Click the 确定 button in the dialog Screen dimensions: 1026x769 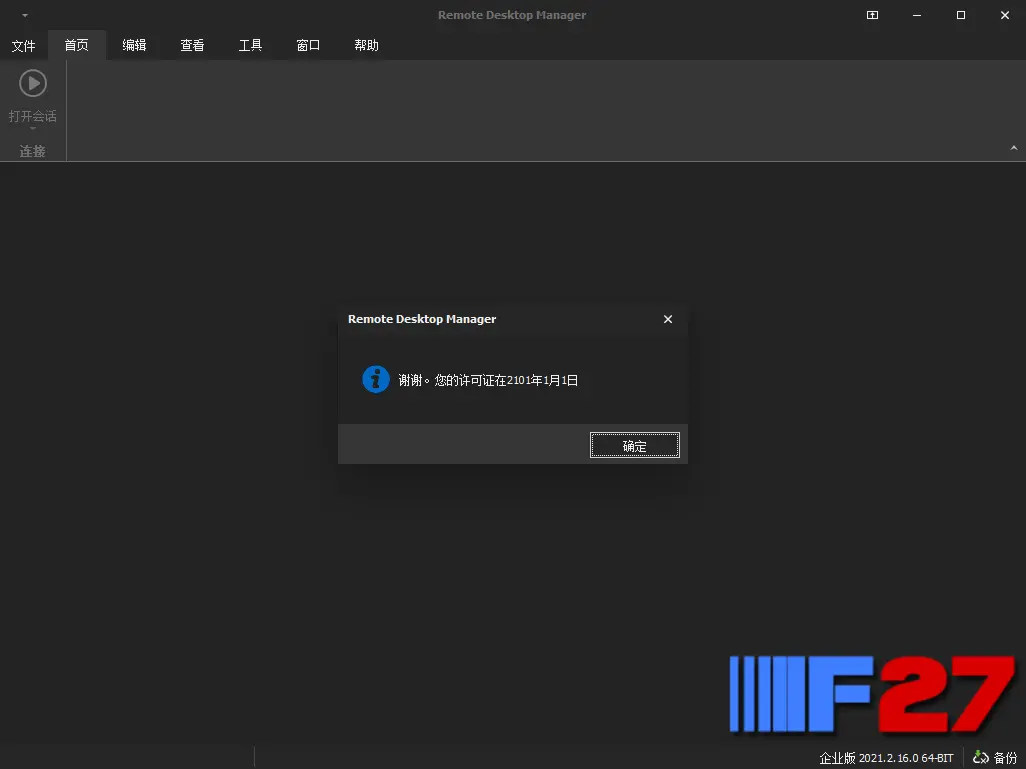[x=634, y=445]
